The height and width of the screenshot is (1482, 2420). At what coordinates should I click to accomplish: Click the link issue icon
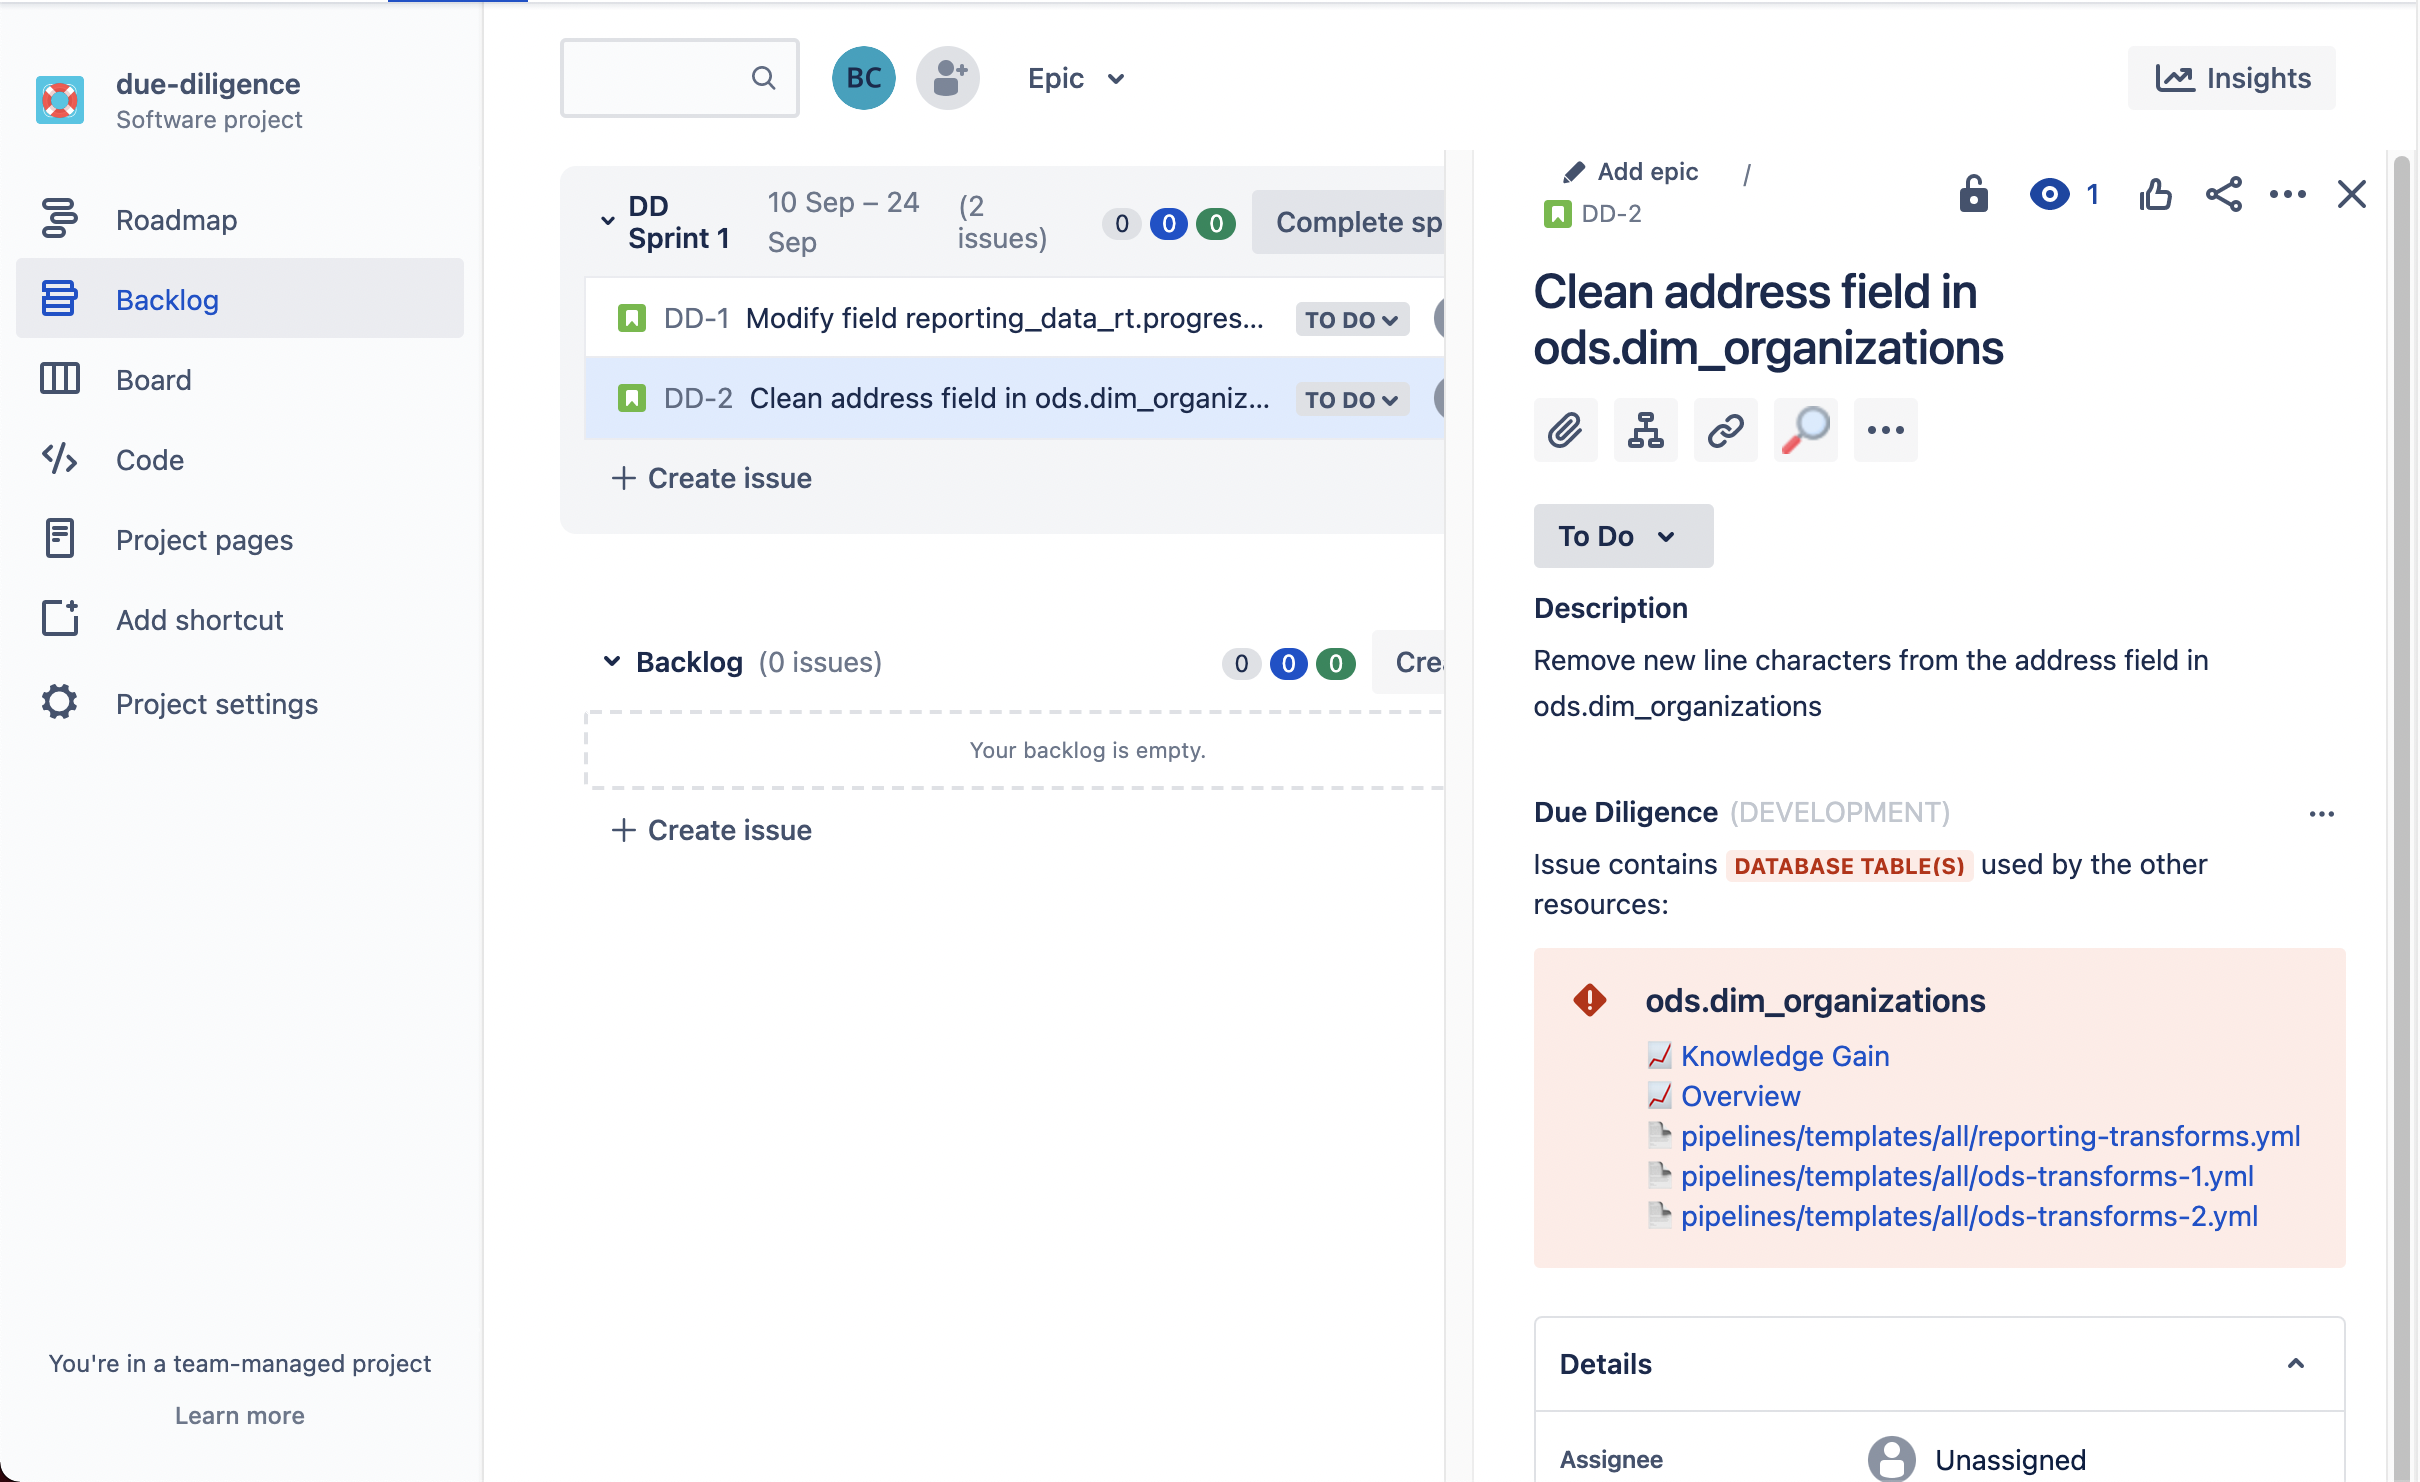1725,430
